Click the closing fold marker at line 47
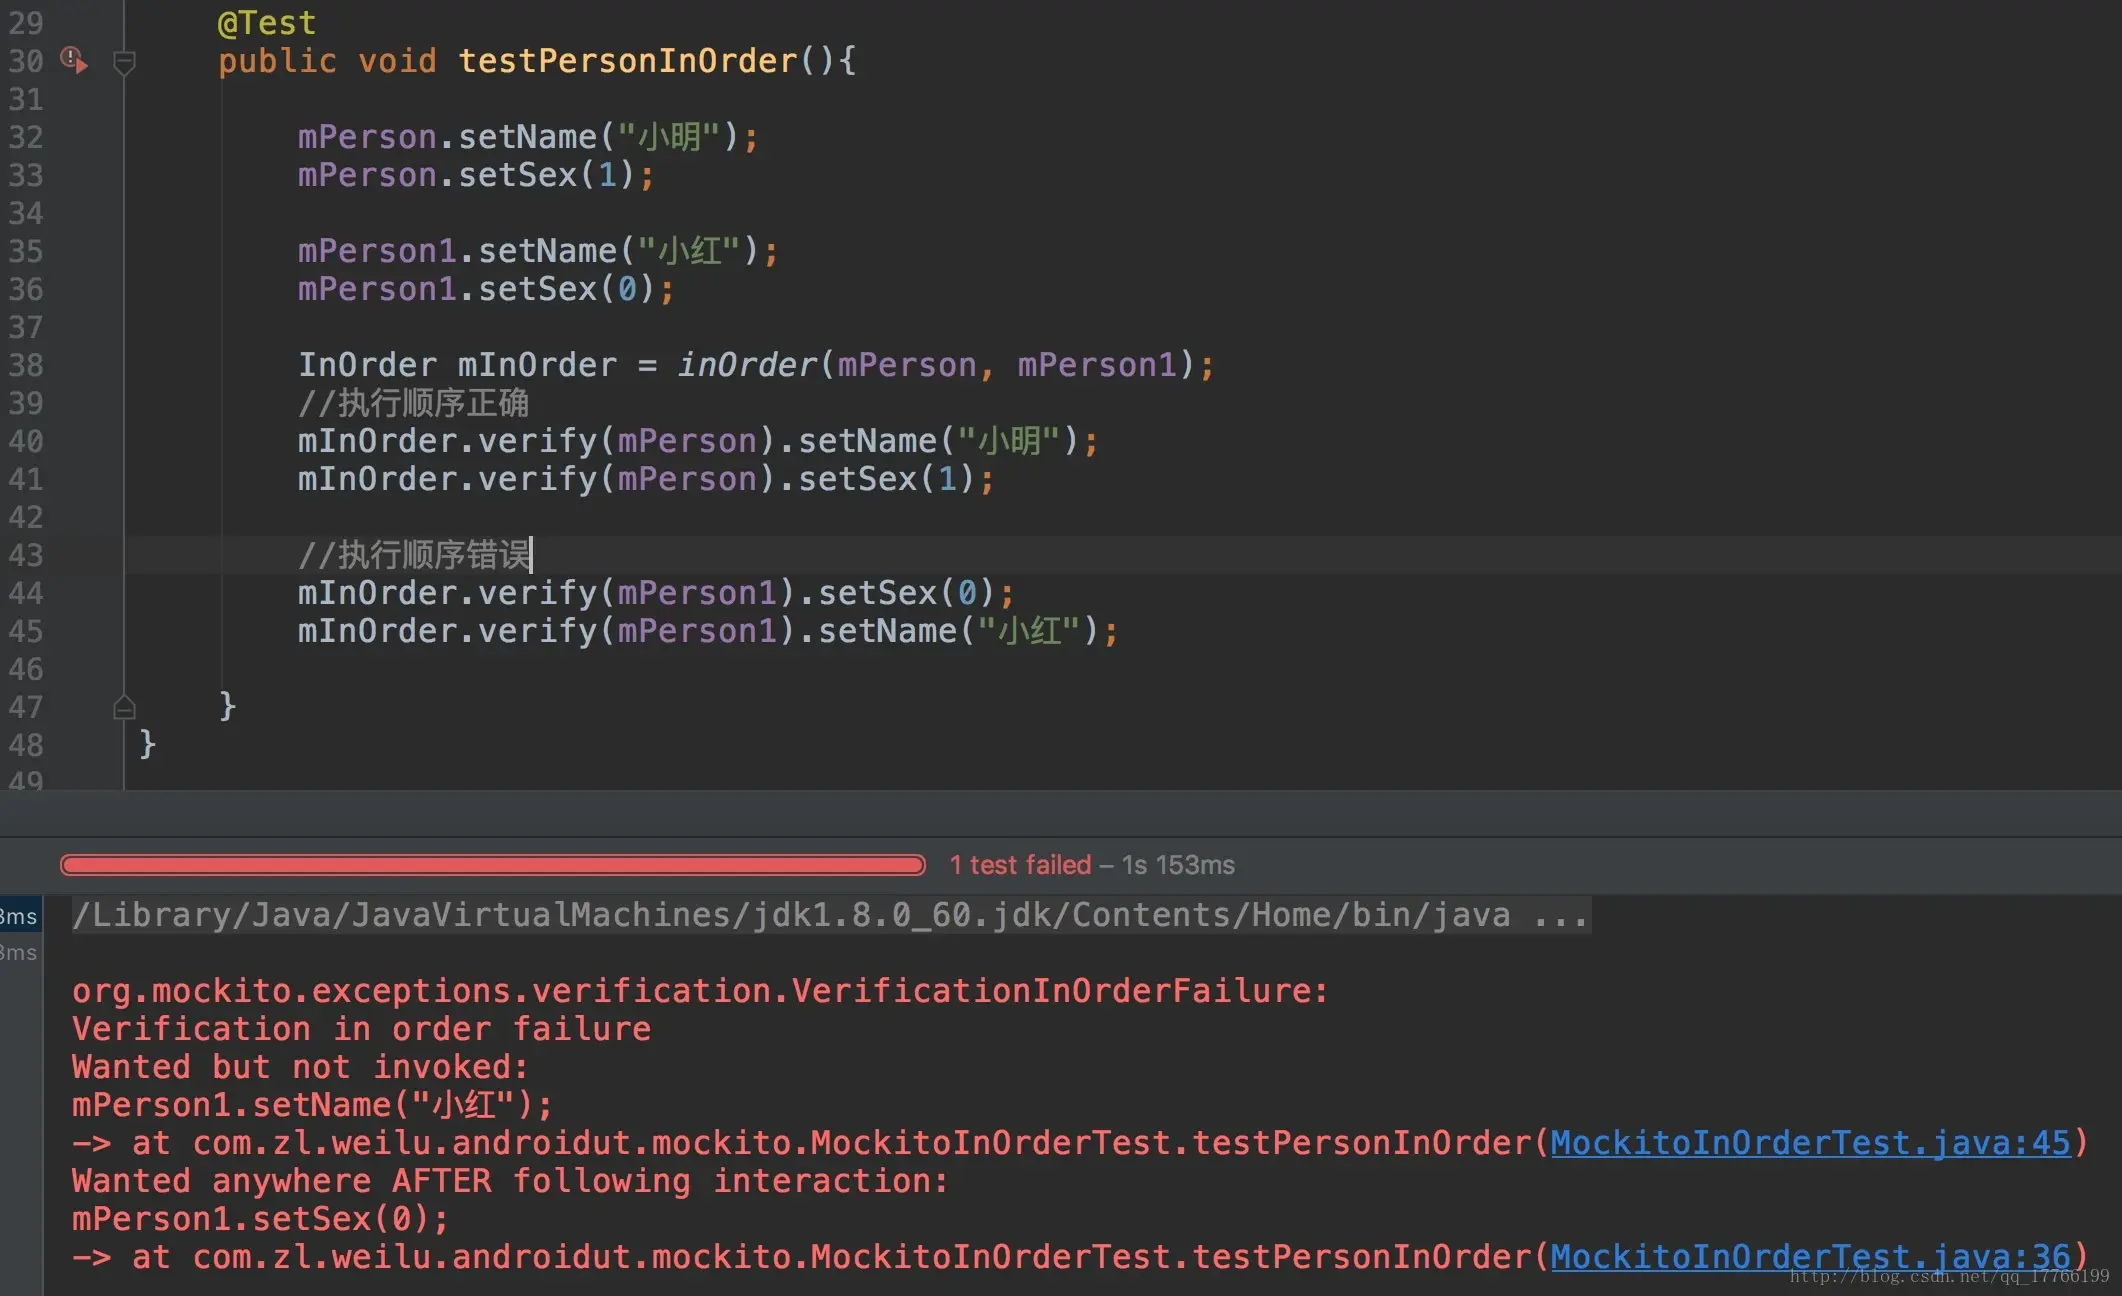 click(x=124, y=708)
